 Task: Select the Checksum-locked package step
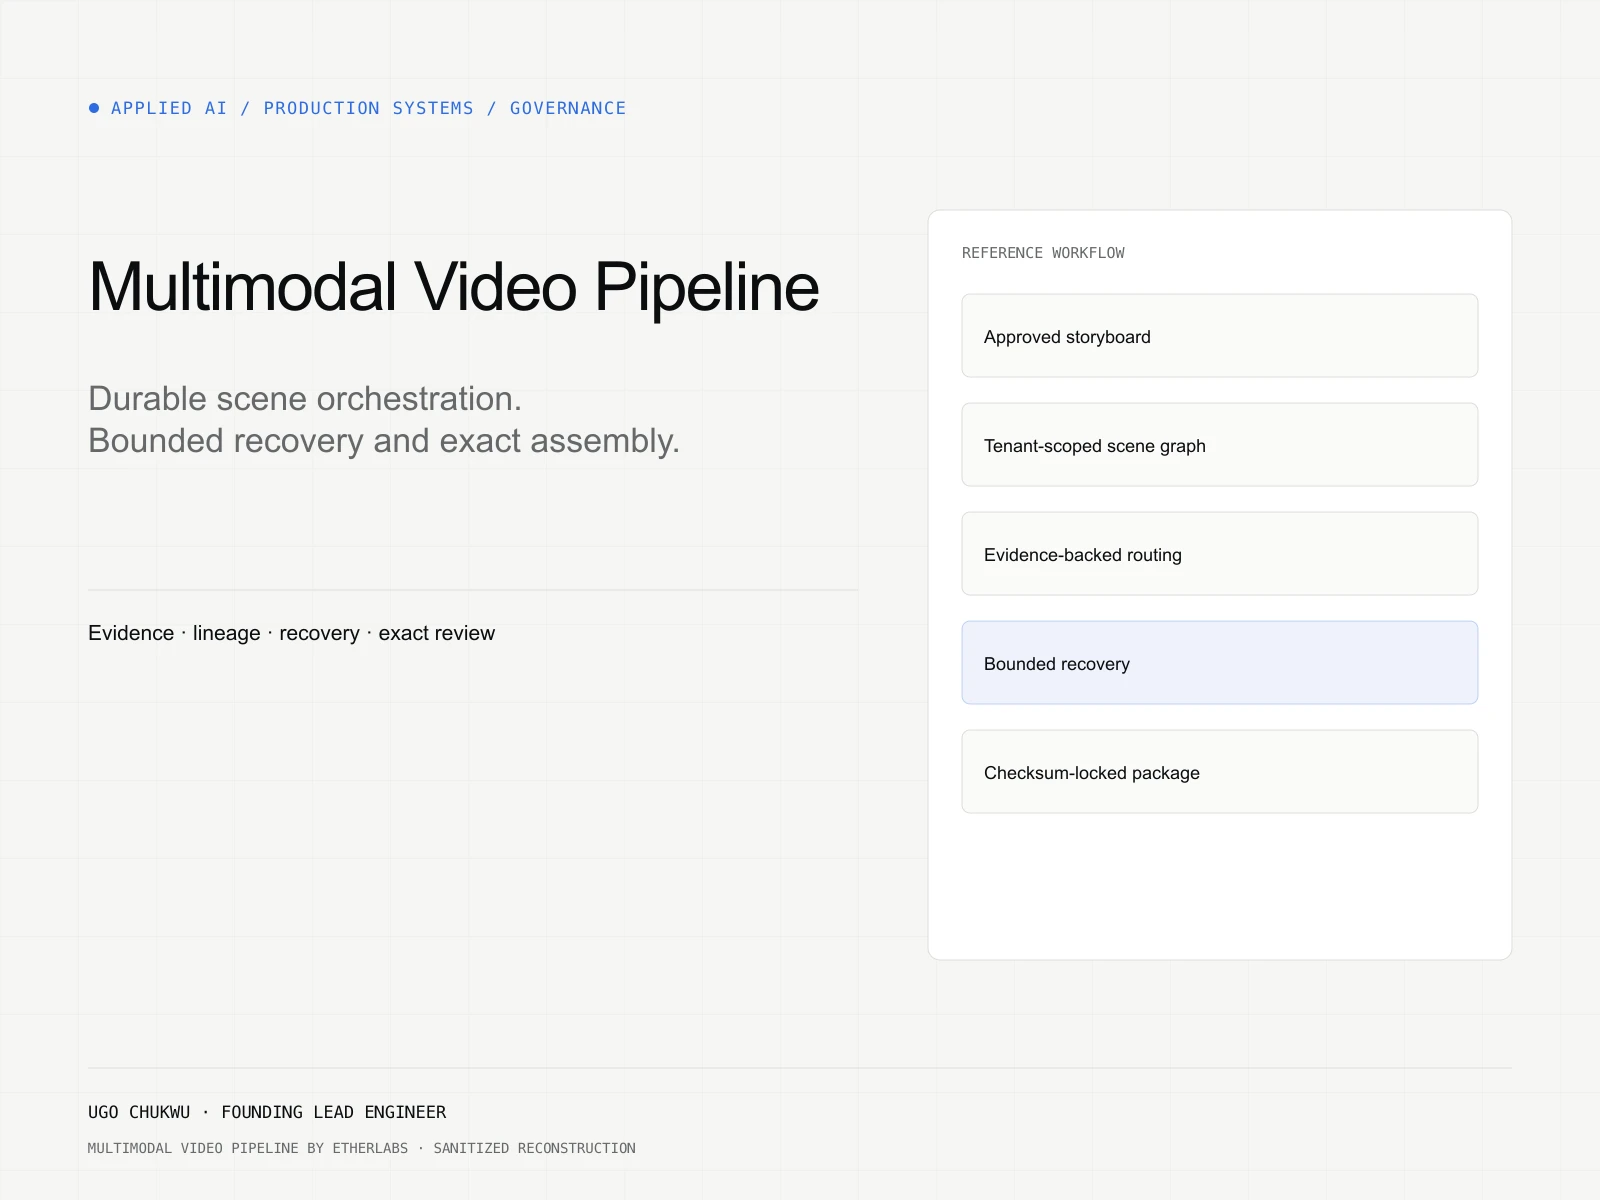click(x=1219, y=772)
